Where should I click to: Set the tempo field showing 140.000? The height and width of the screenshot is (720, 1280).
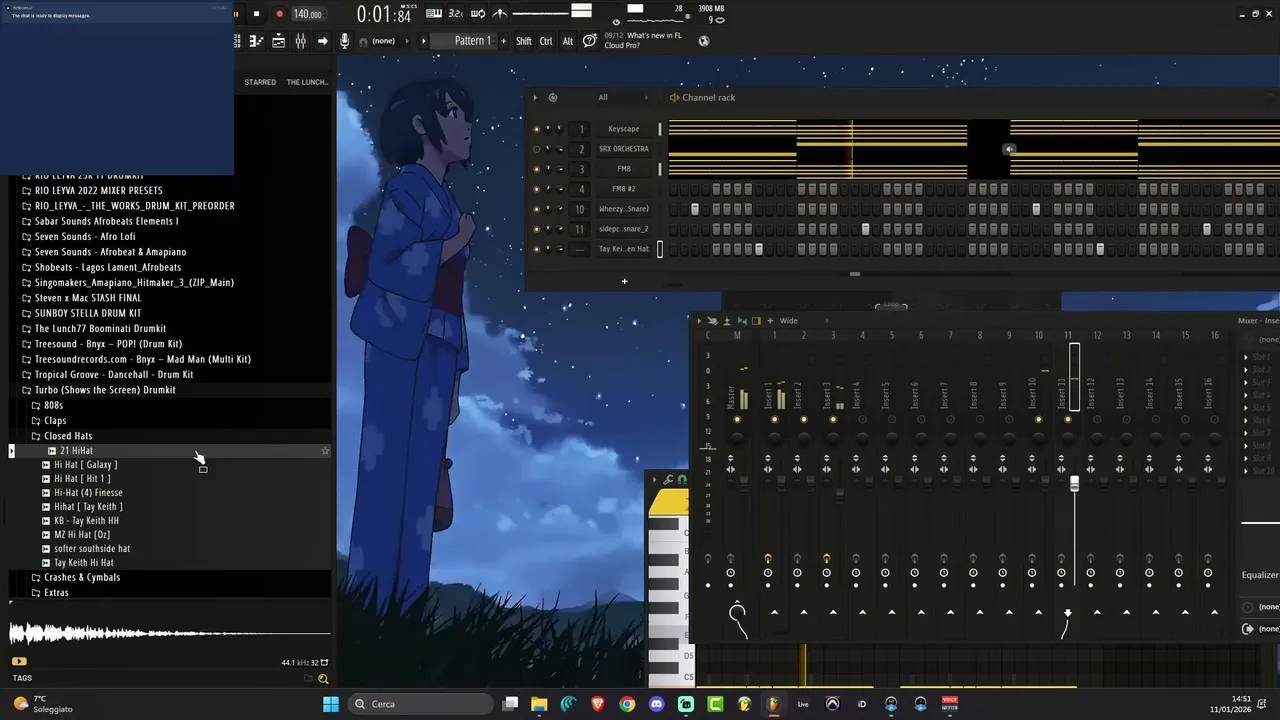tap(308, 14)
